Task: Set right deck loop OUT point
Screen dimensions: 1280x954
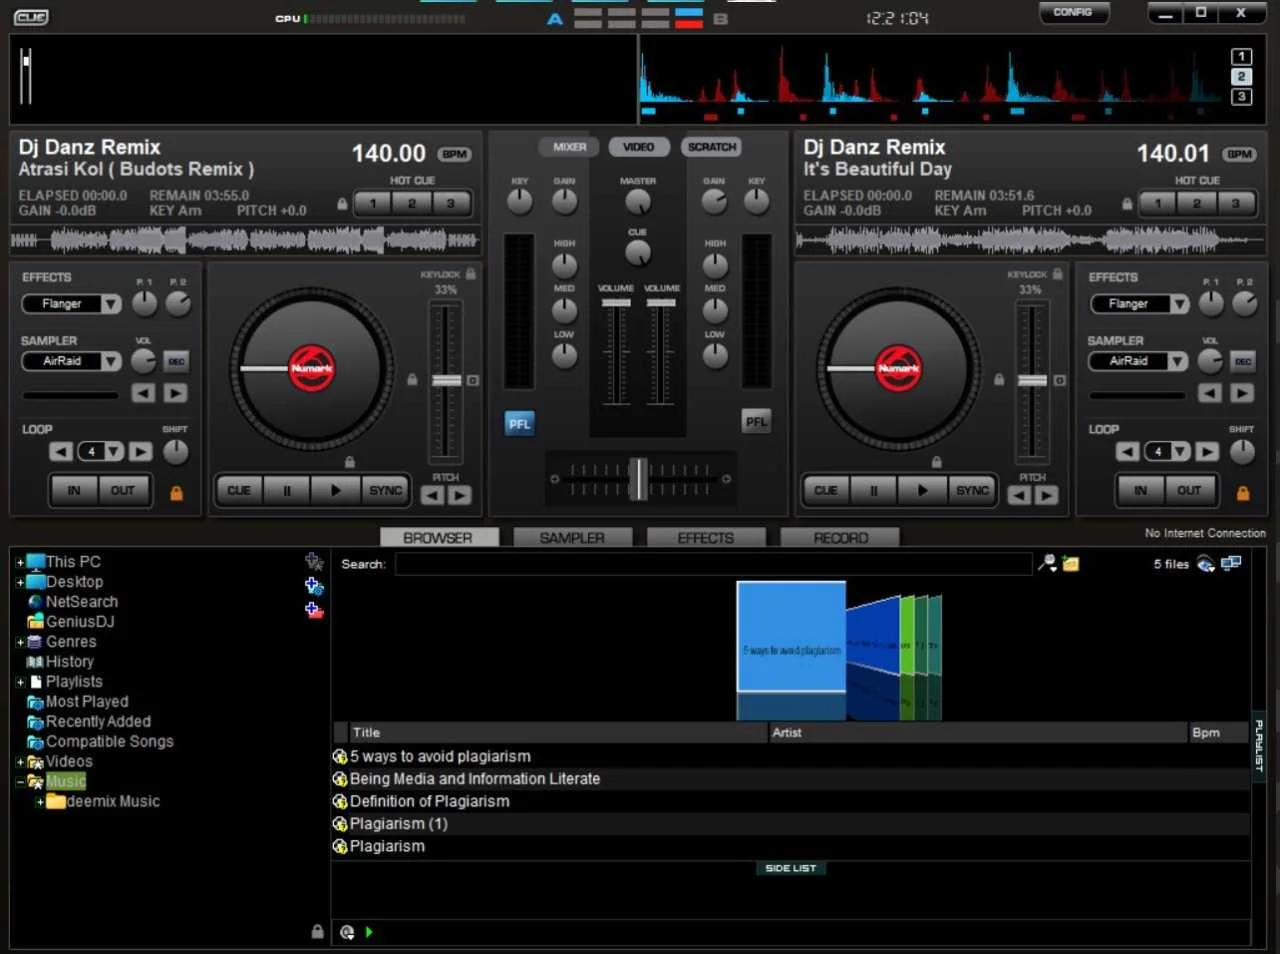Action: (x=1189, y=491)
